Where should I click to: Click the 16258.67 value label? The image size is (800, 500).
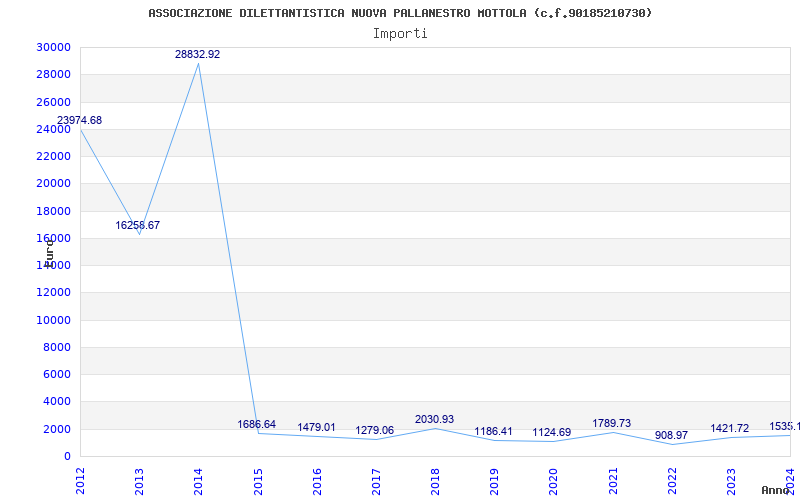click(137, 225)
